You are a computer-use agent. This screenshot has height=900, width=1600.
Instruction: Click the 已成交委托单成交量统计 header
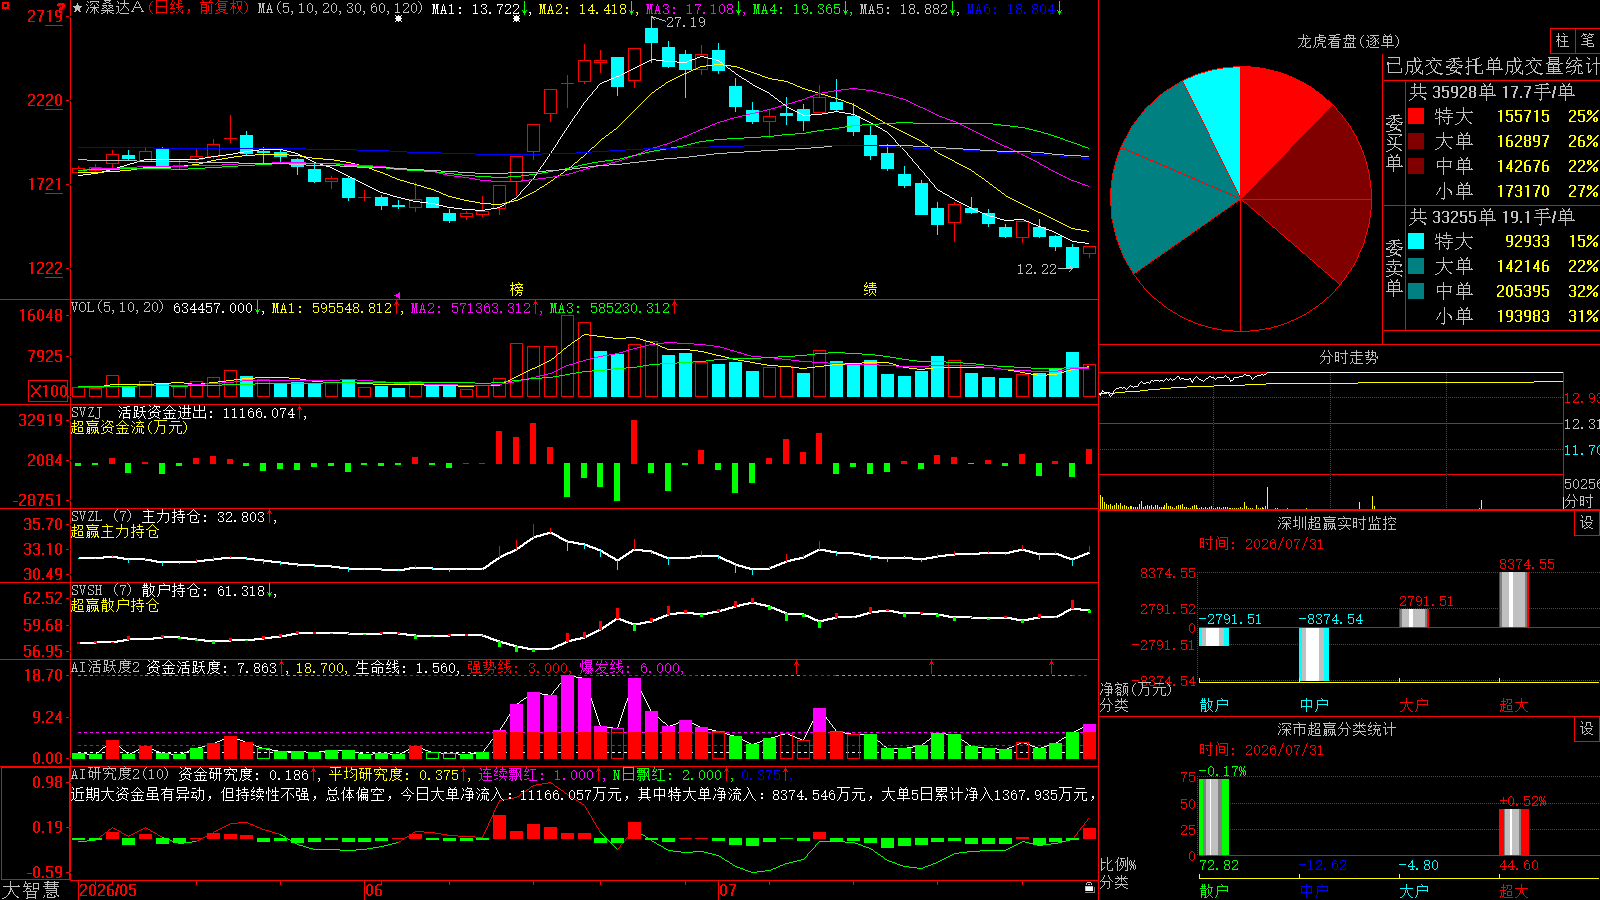click(1492, 66)
